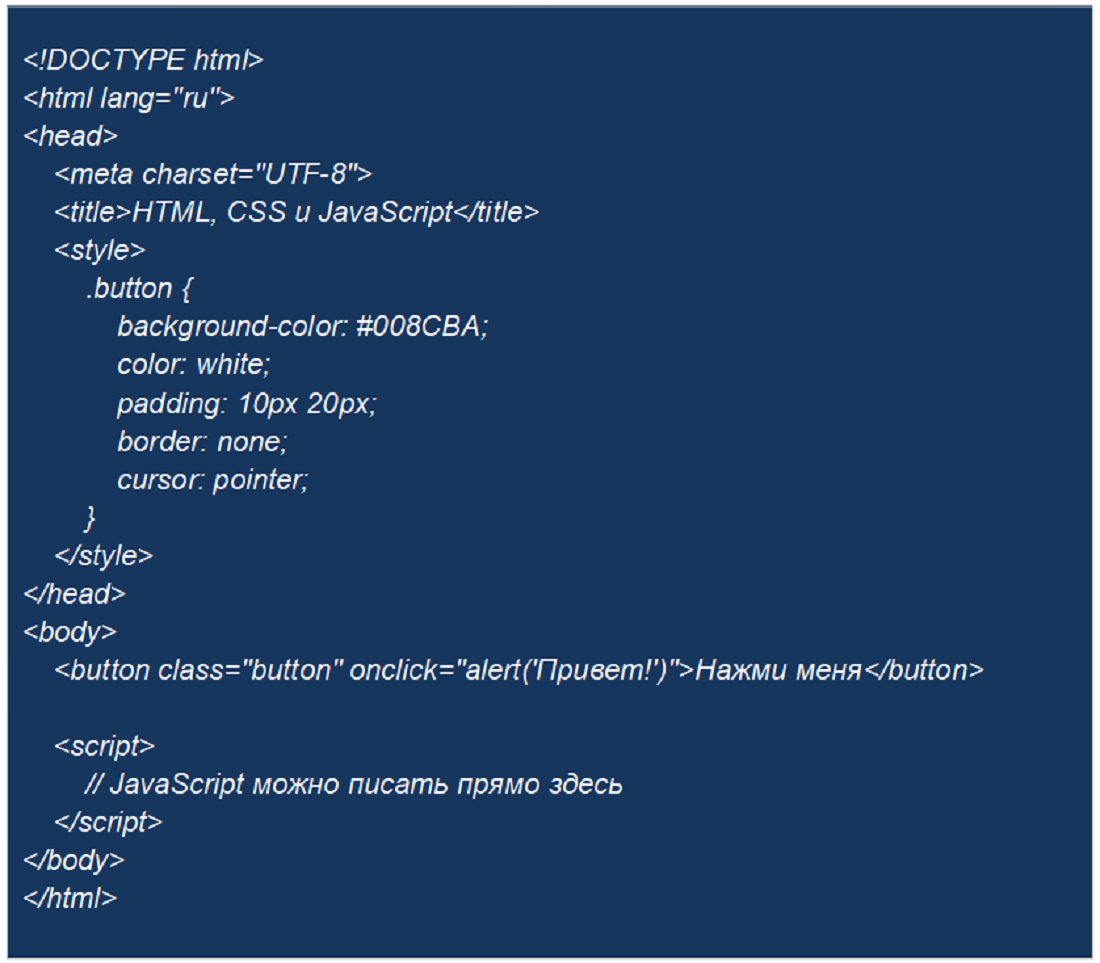This screenshot has width=1100, height=963.
Task: Click the cursor: pointer declaration
Action: click(212, 480)
